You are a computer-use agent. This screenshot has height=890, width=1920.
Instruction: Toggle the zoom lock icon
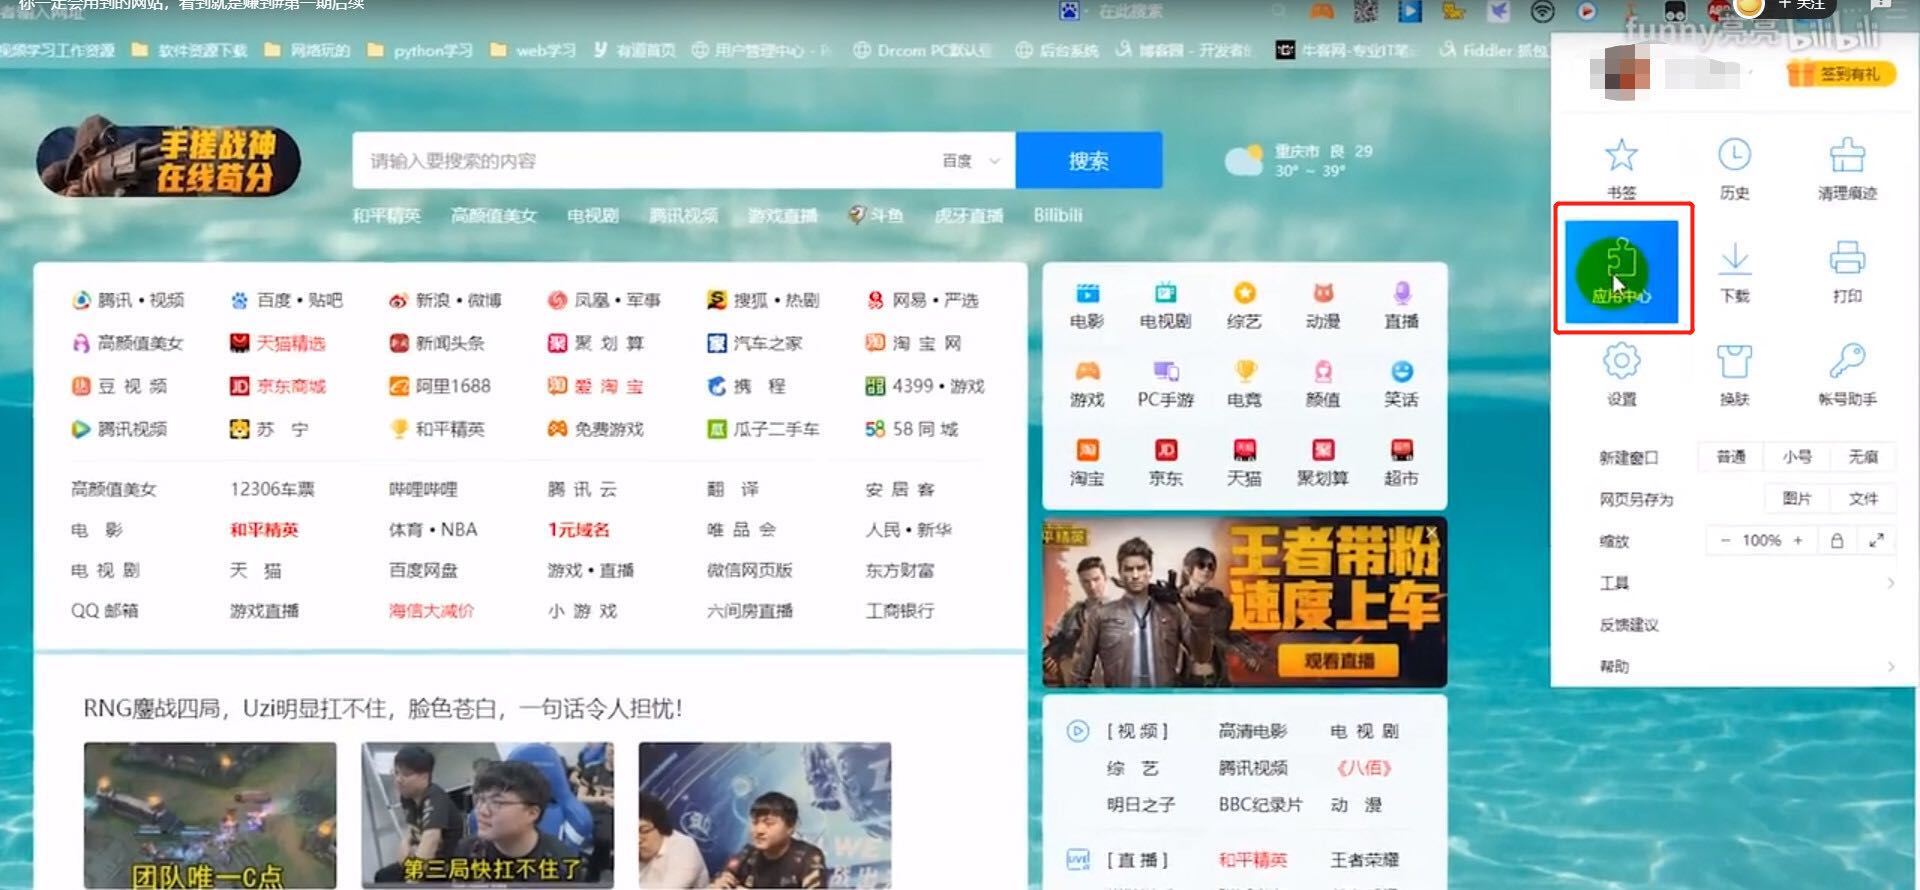pyautogui.click(x=1837, y=541)
